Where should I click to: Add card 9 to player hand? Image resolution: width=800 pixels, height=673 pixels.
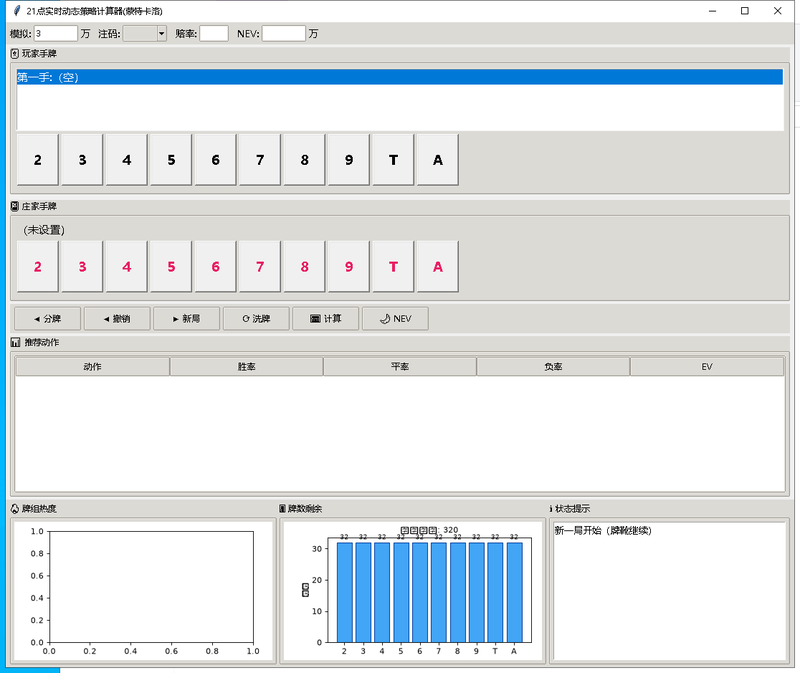point(348,160)
